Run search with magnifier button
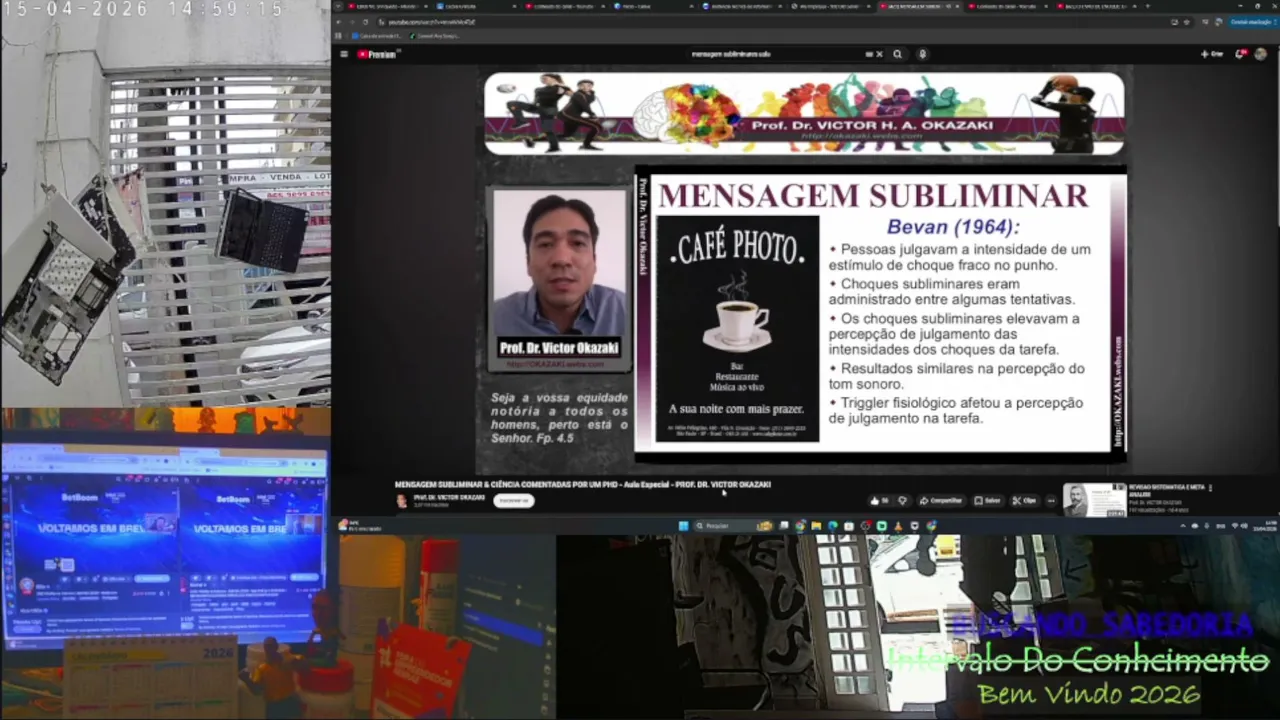 (x=897, y=54)
